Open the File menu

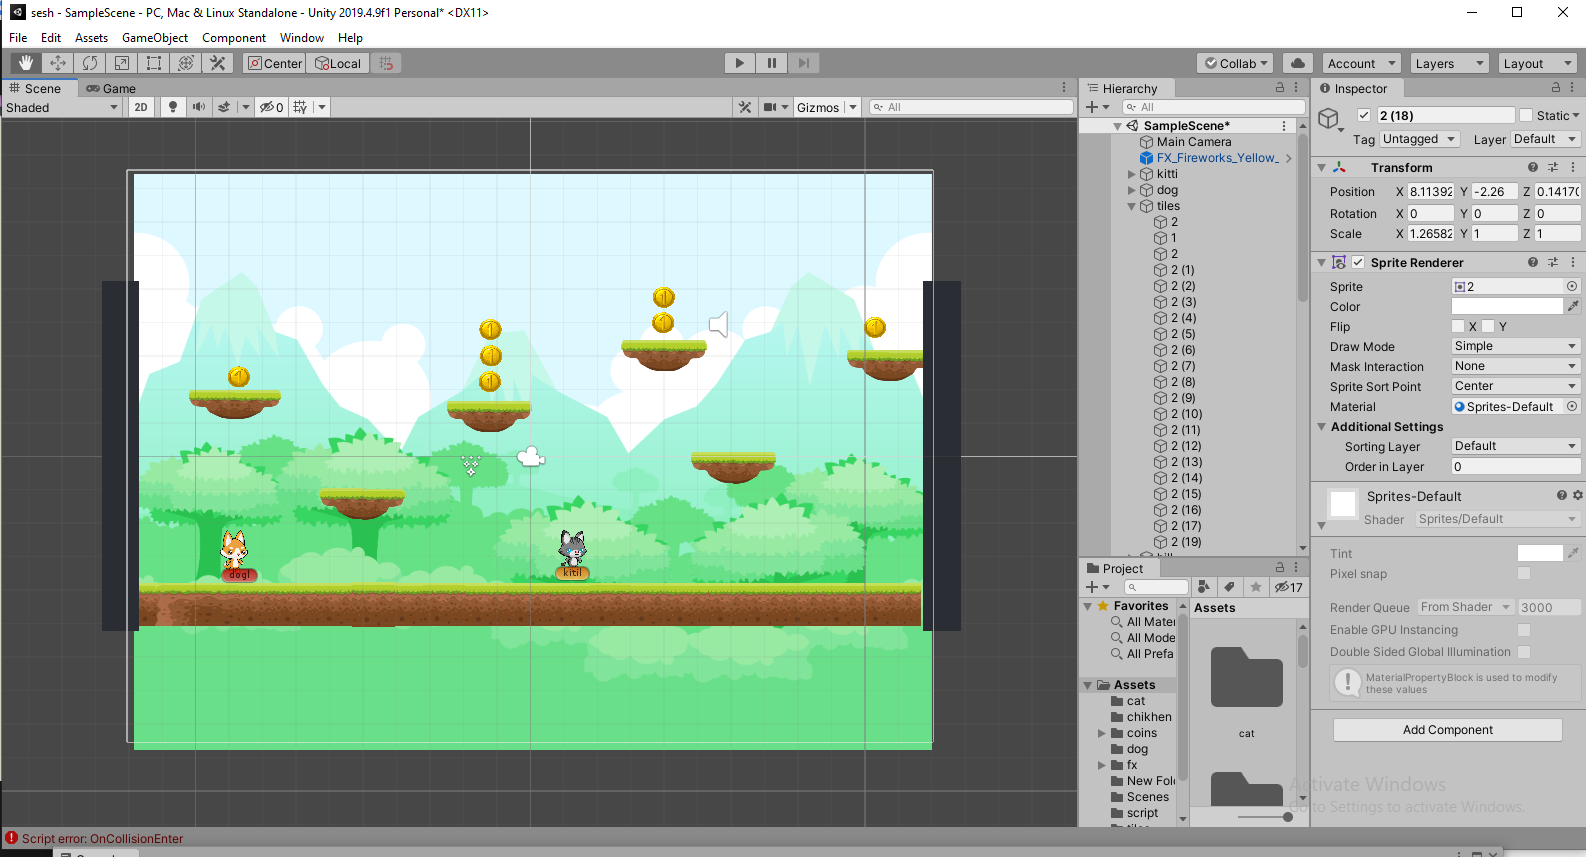(18, 37)
